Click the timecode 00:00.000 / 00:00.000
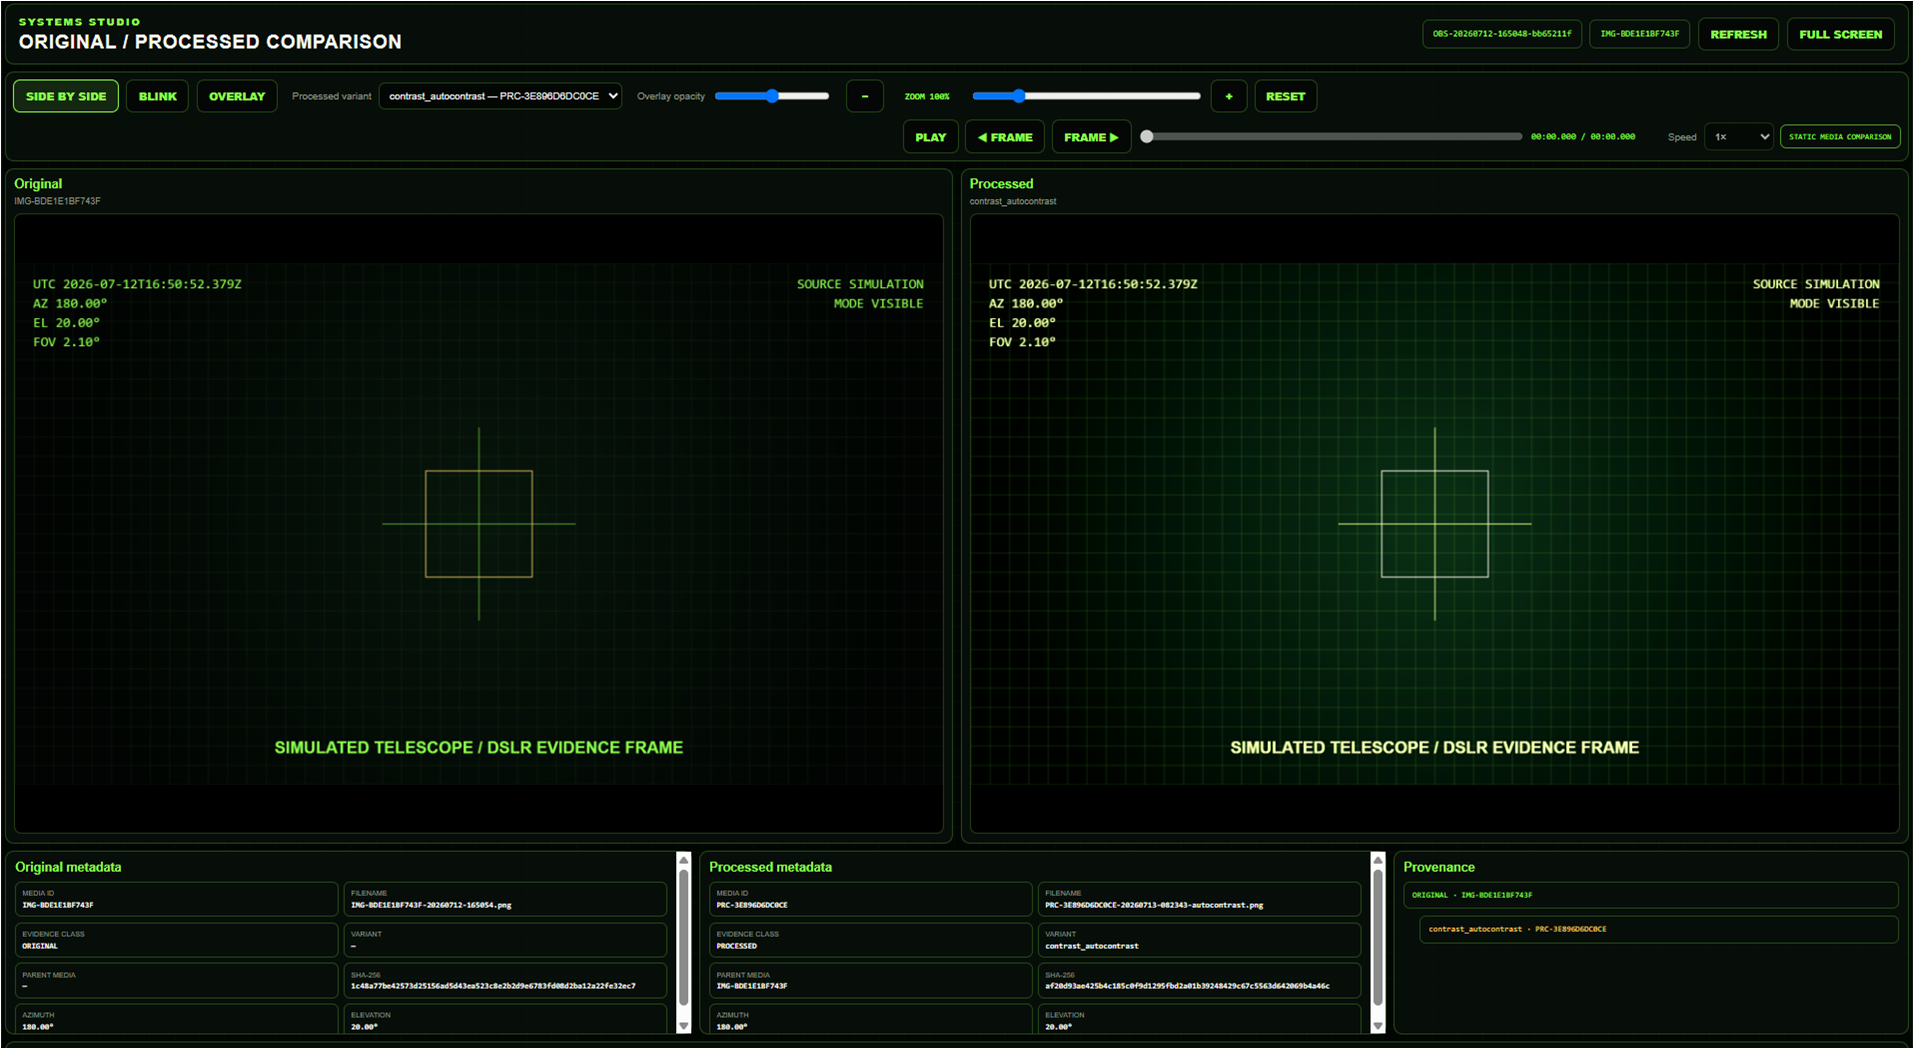Viewport: 1914px width, 1049px height. pos(1583,137)
